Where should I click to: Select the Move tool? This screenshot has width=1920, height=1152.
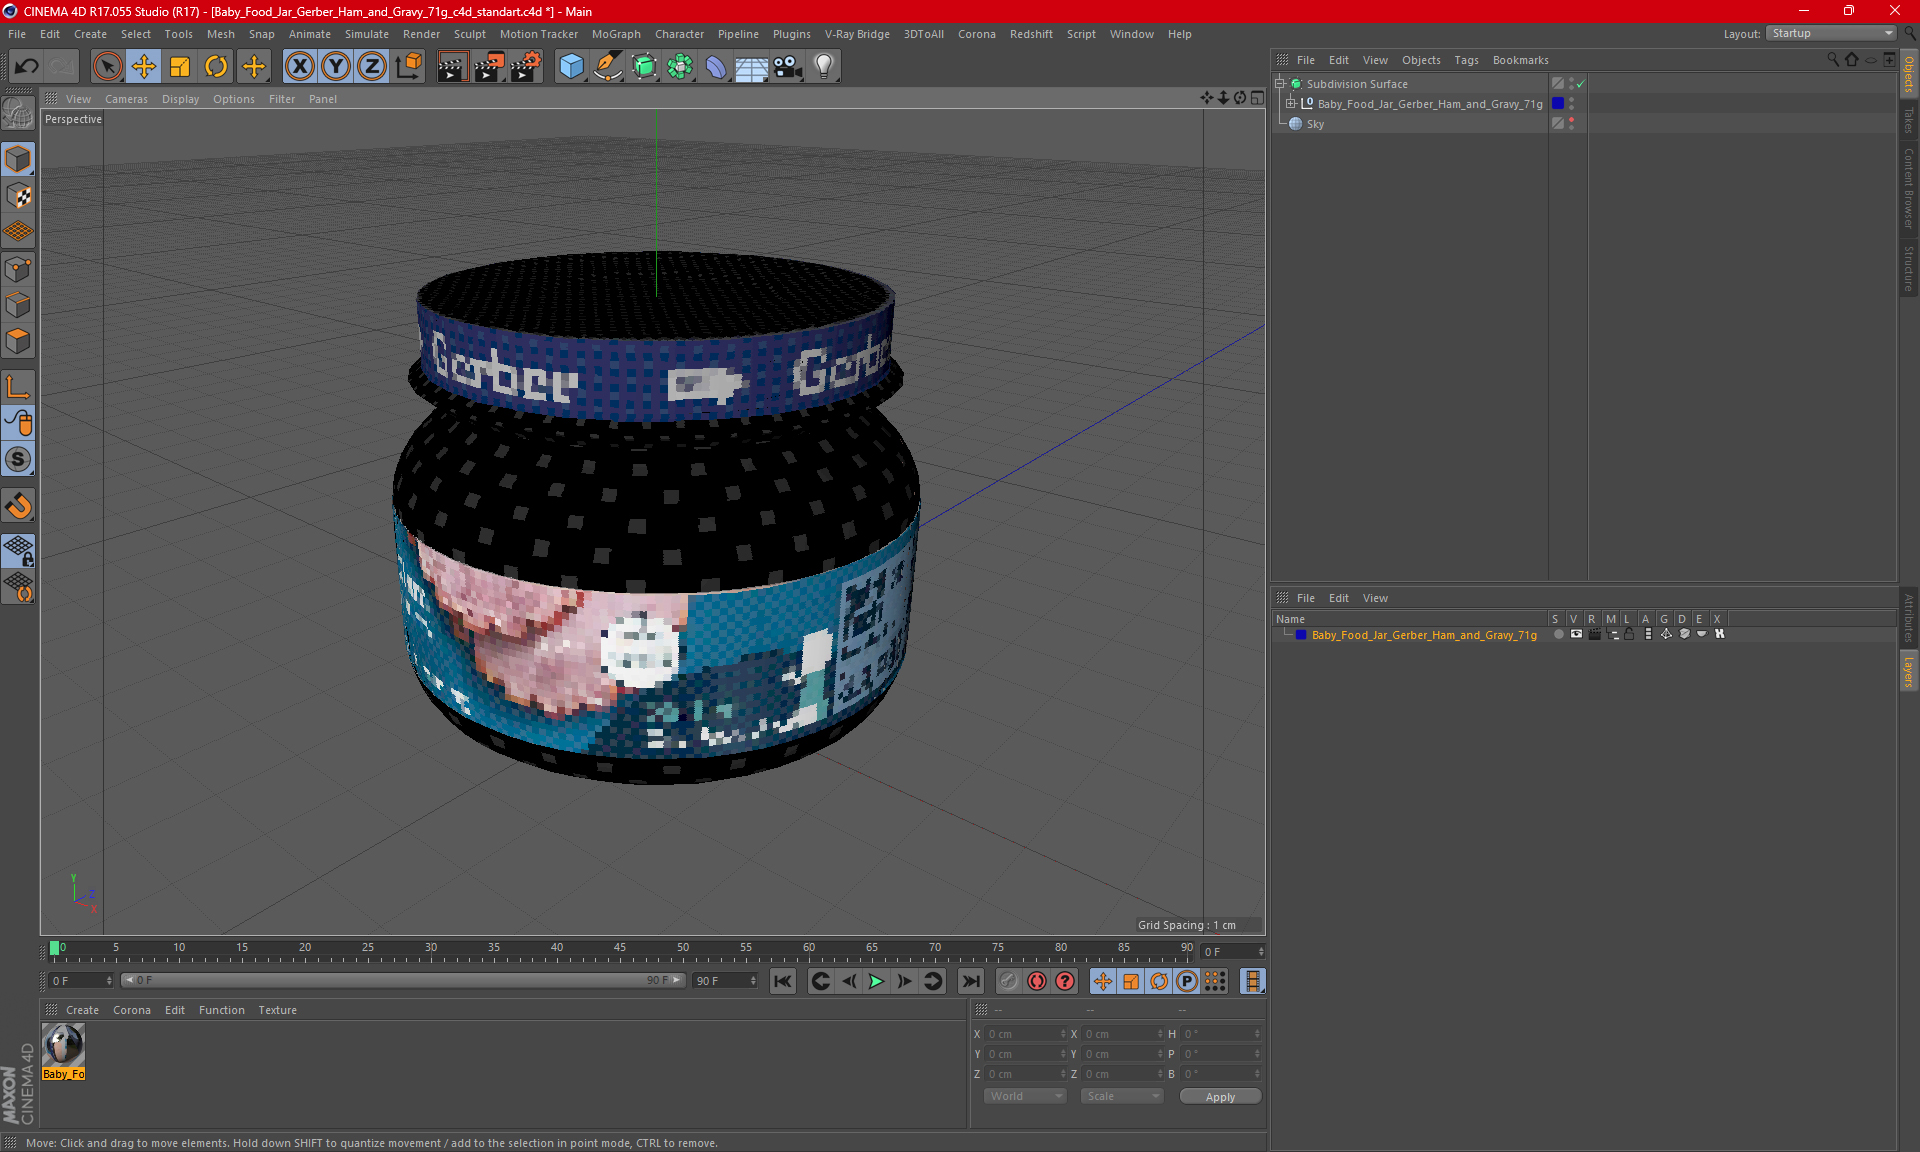(144, 67)
